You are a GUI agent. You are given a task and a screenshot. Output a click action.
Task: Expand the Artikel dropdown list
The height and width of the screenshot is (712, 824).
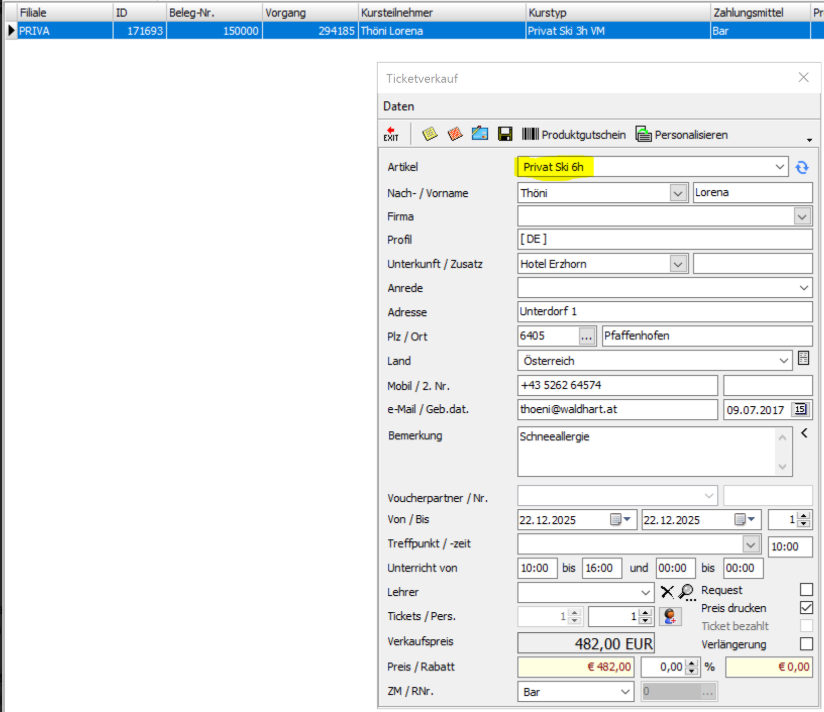pos(780,167)
